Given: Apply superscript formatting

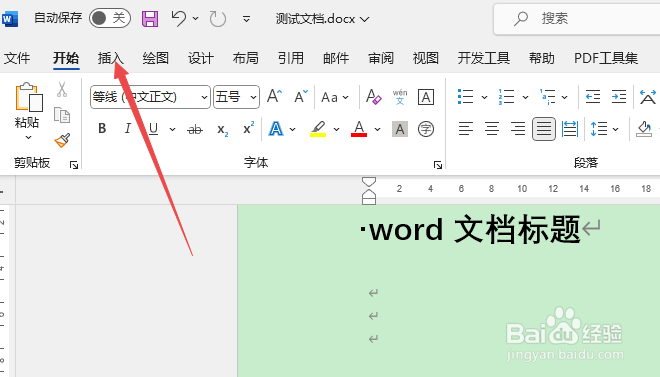Looking at the screenshot, I should coord(249,128).
